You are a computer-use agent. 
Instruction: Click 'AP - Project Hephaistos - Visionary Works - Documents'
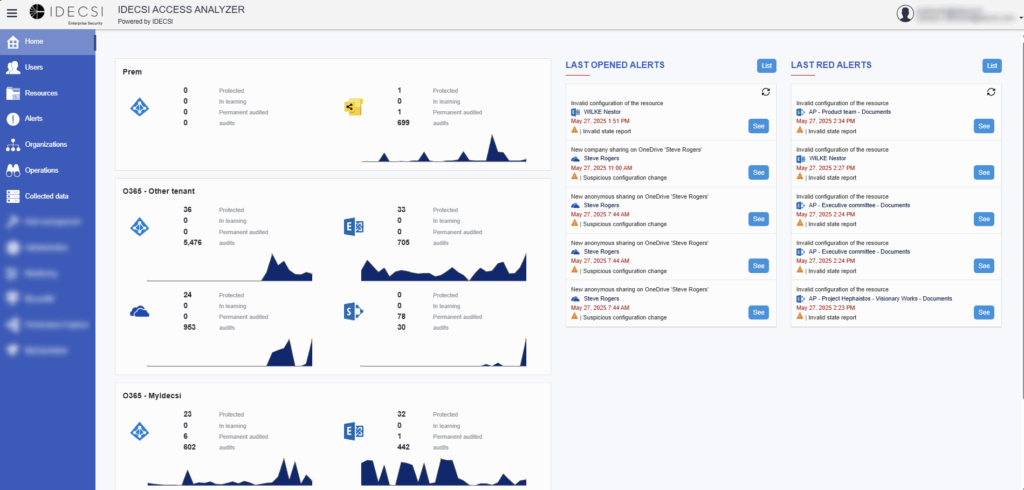tap(880, 299)
